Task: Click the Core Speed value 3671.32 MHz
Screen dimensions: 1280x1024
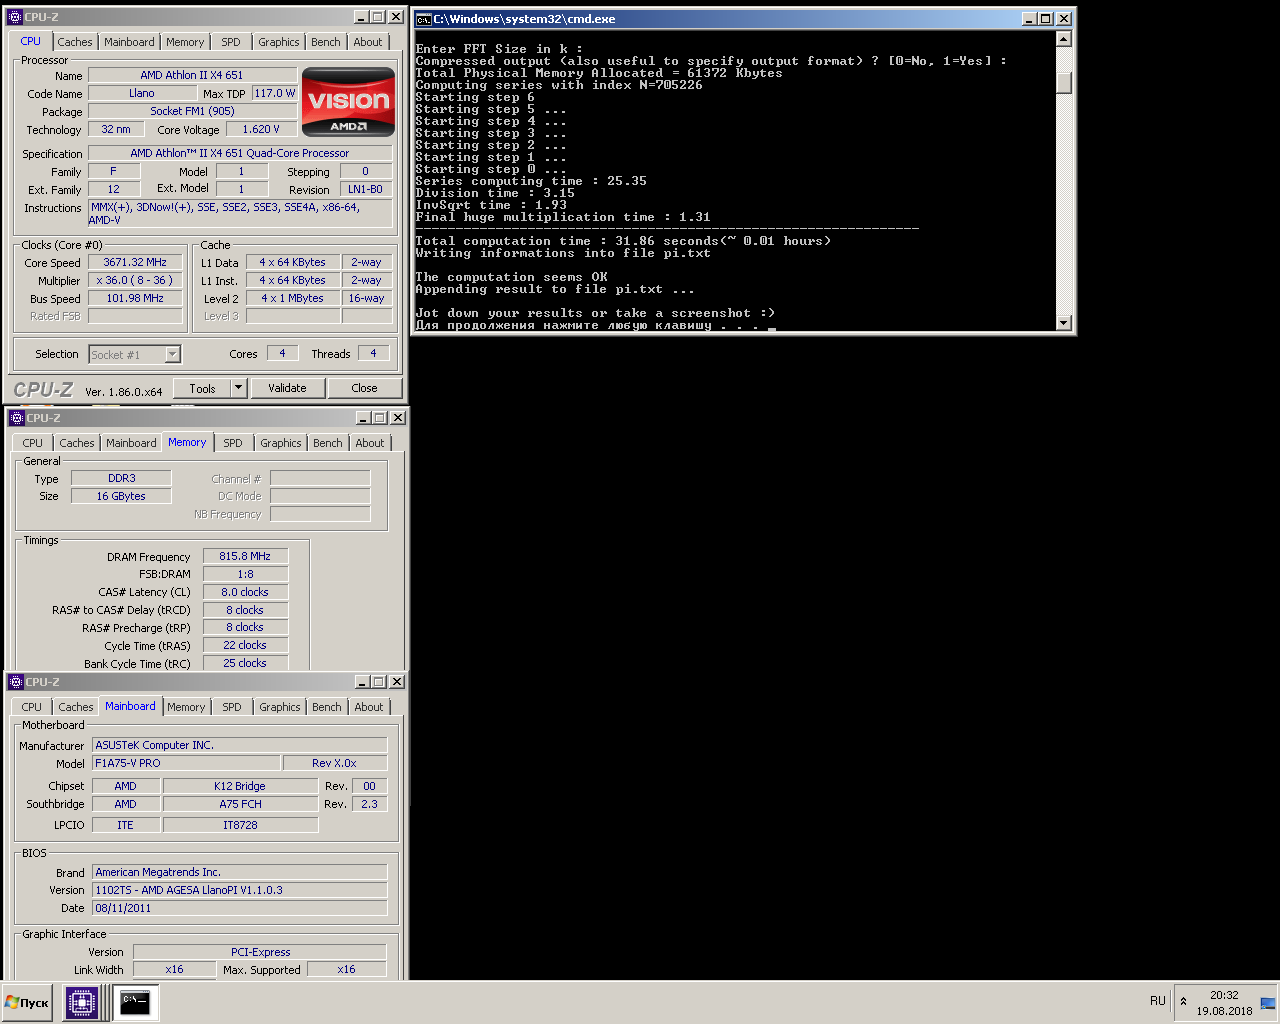Action: [135, 262]
